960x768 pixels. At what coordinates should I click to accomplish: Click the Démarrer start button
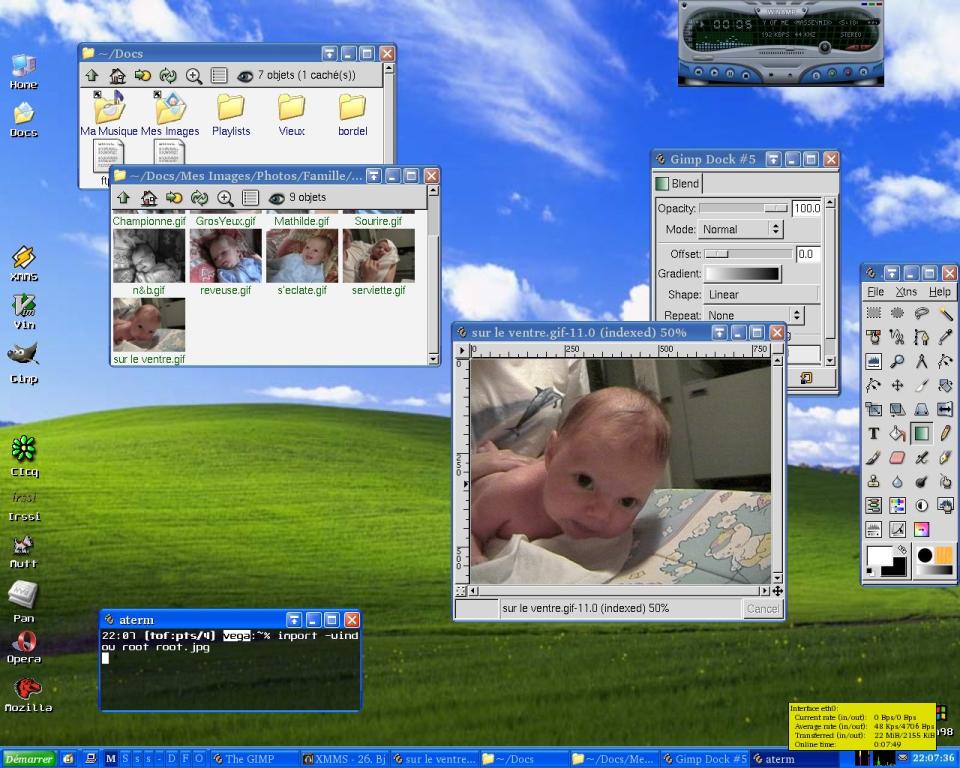tap(28, 759)
